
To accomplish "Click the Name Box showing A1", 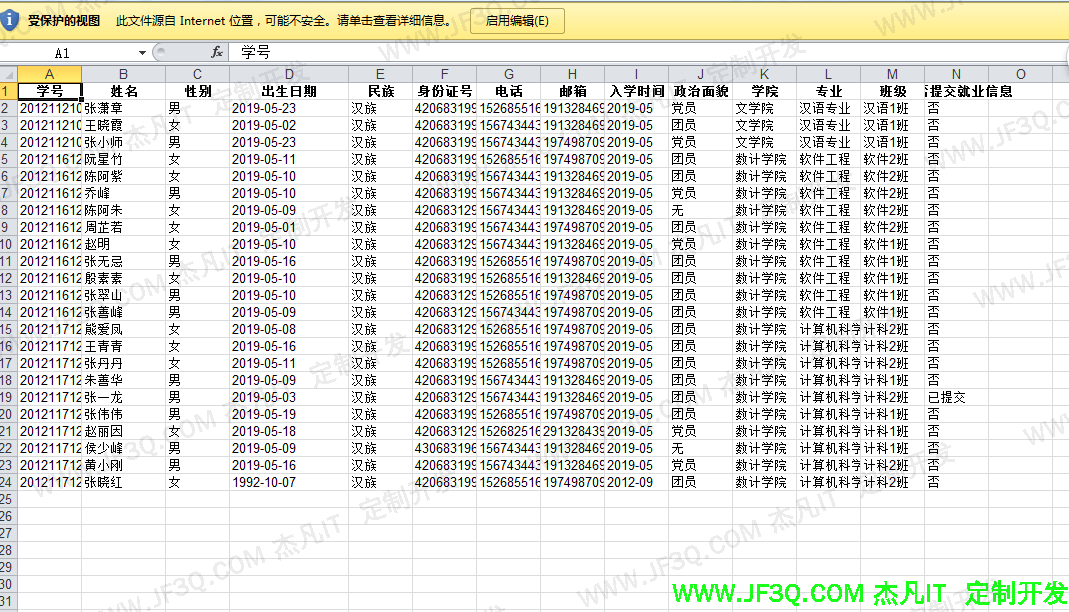I will 60,52.
